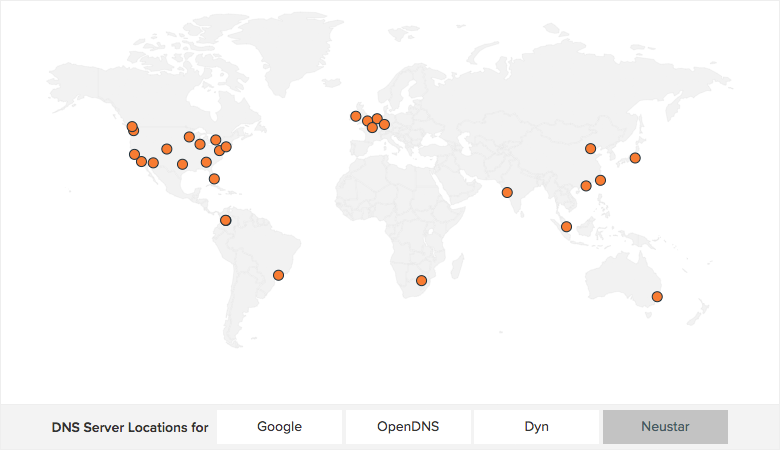Select the marker on Taiwan
The height and width of the screenshot is (450, 780).
pyautogui.click(x=600, y=180)
